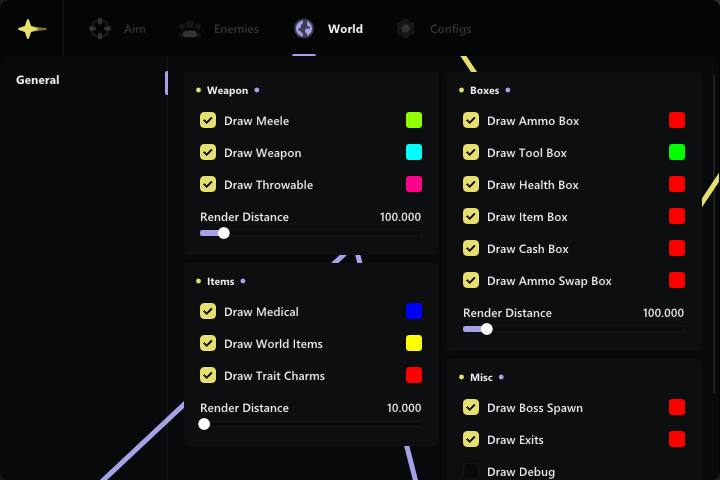The width and height of the screenshot is (720, 480).
Task: Select General in the sidebar
Action: 38,80
